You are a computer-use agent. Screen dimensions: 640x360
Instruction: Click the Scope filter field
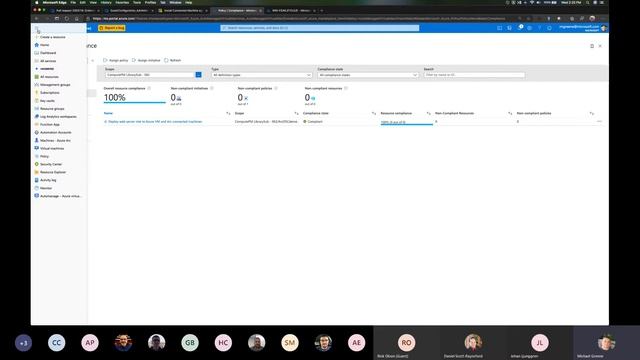coord(150,75)
